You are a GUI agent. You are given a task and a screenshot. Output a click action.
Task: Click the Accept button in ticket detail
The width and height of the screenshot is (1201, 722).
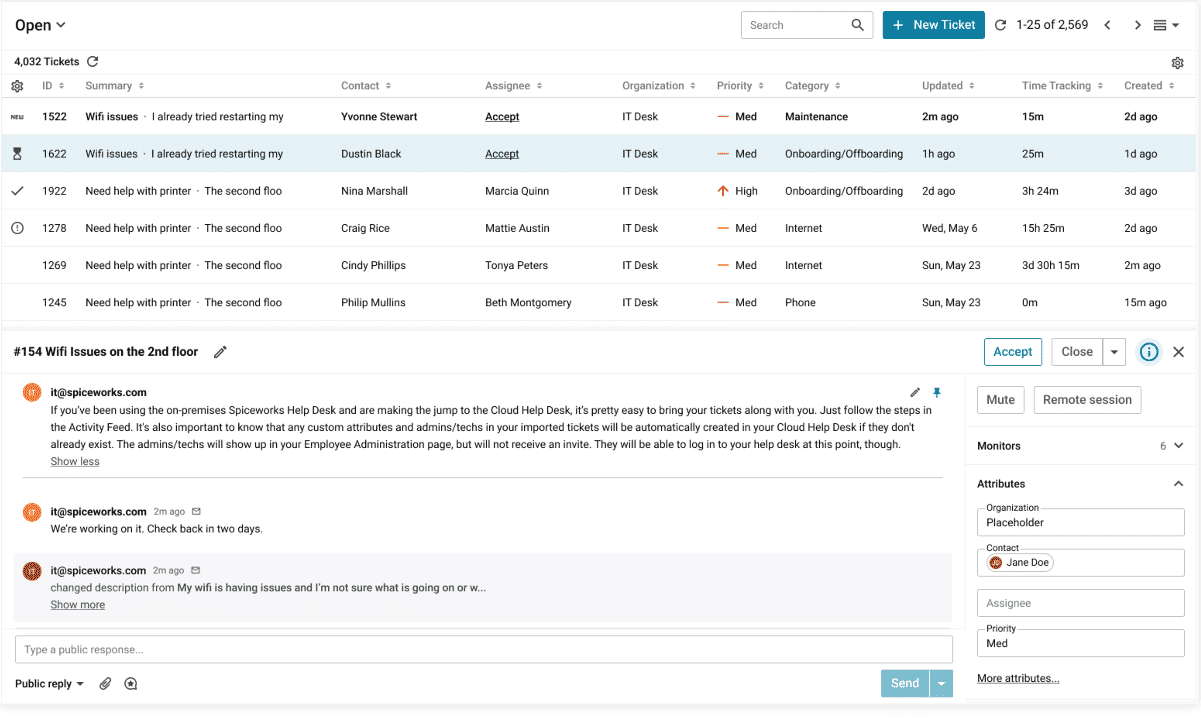1013,352
